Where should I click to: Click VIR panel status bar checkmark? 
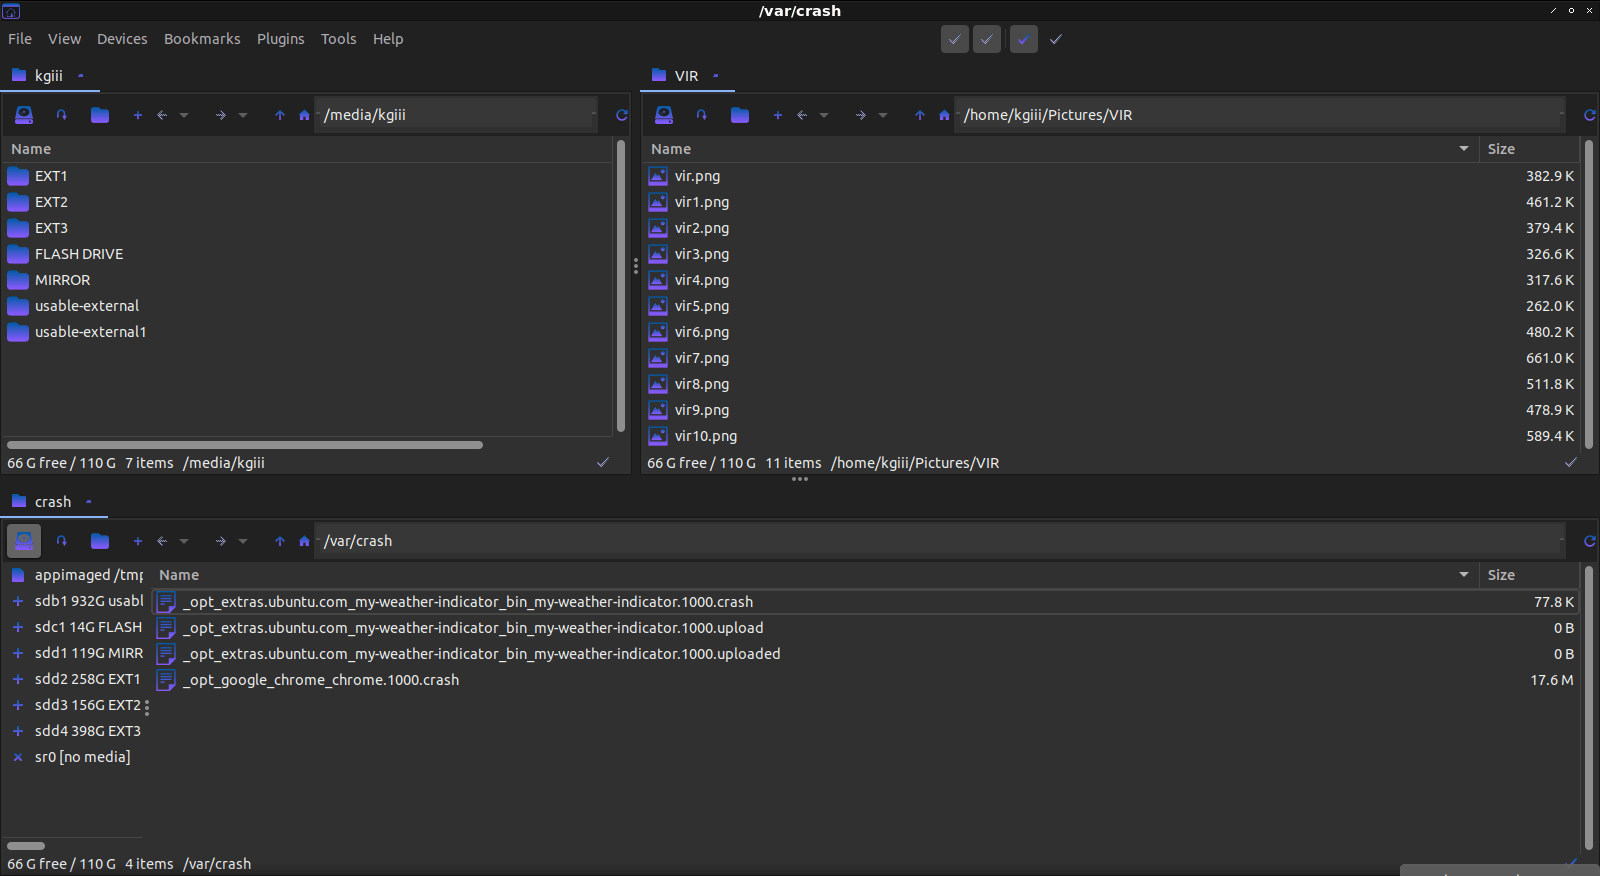(1571, 462)
